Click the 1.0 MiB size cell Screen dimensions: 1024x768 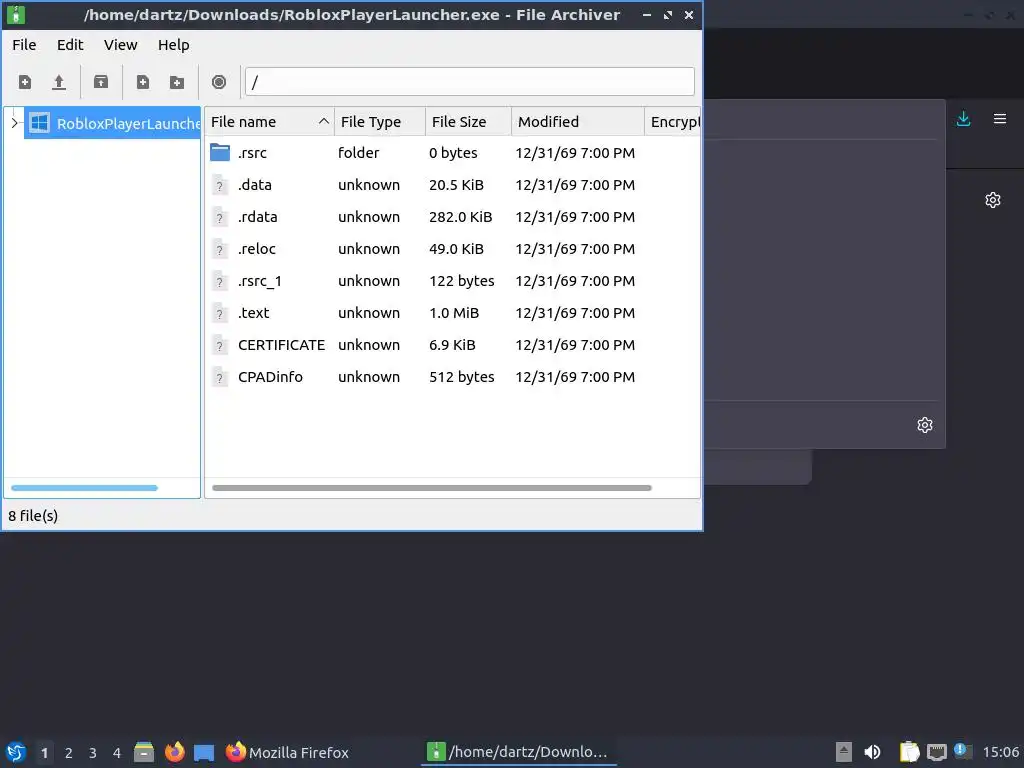tap(454, 313)
